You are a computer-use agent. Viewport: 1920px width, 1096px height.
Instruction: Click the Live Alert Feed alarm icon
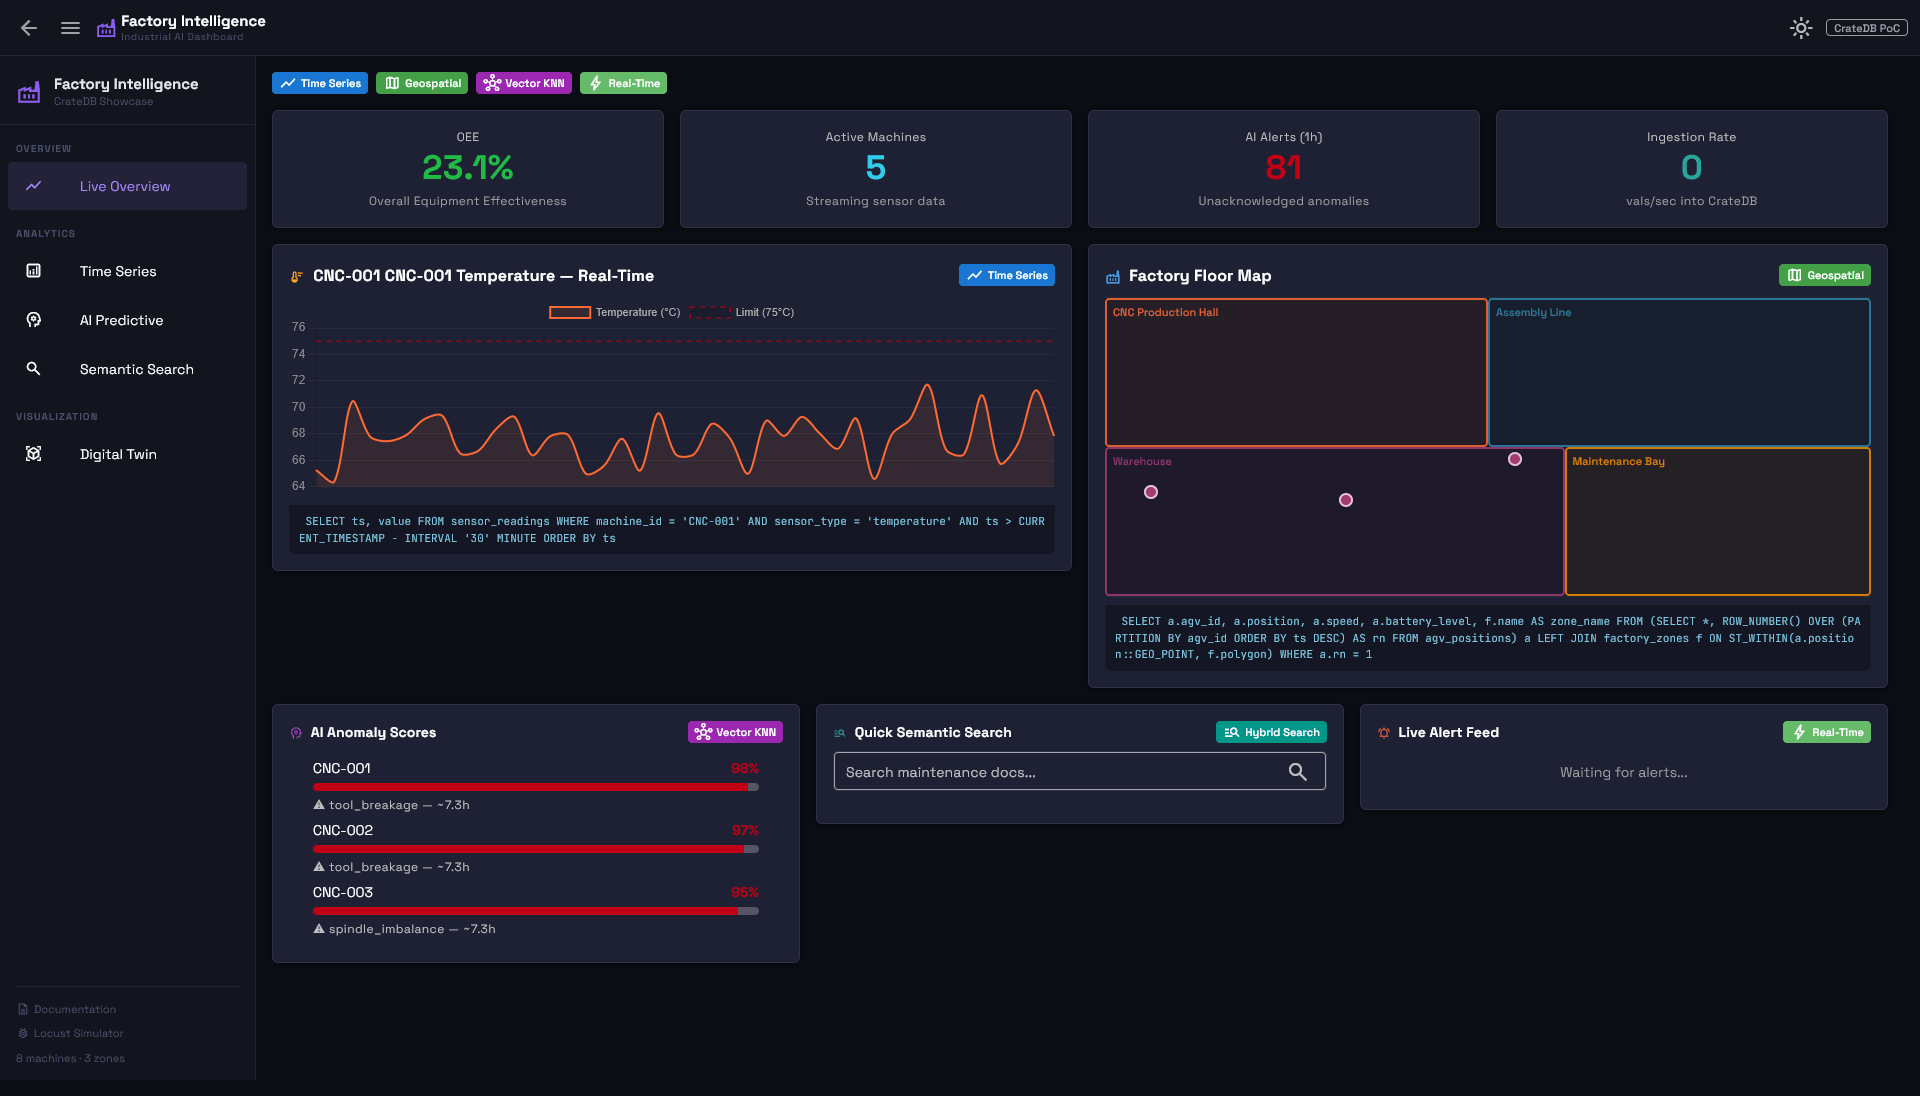pos(1384,733)
